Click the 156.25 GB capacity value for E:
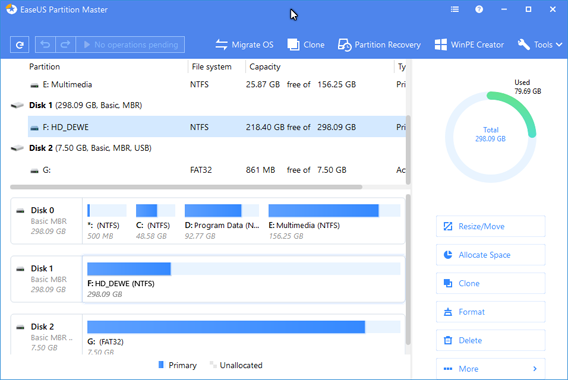The image size is (568, 380). 337,84
